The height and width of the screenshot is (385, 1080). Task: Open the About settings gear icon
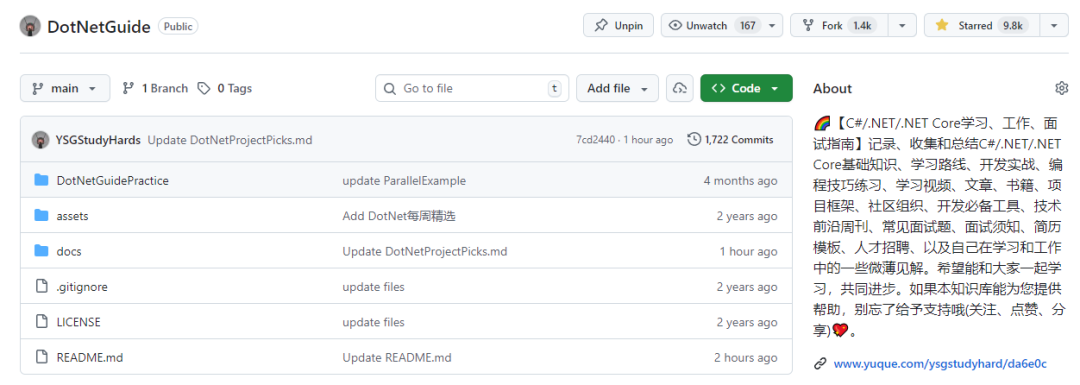pos(1061,88)
